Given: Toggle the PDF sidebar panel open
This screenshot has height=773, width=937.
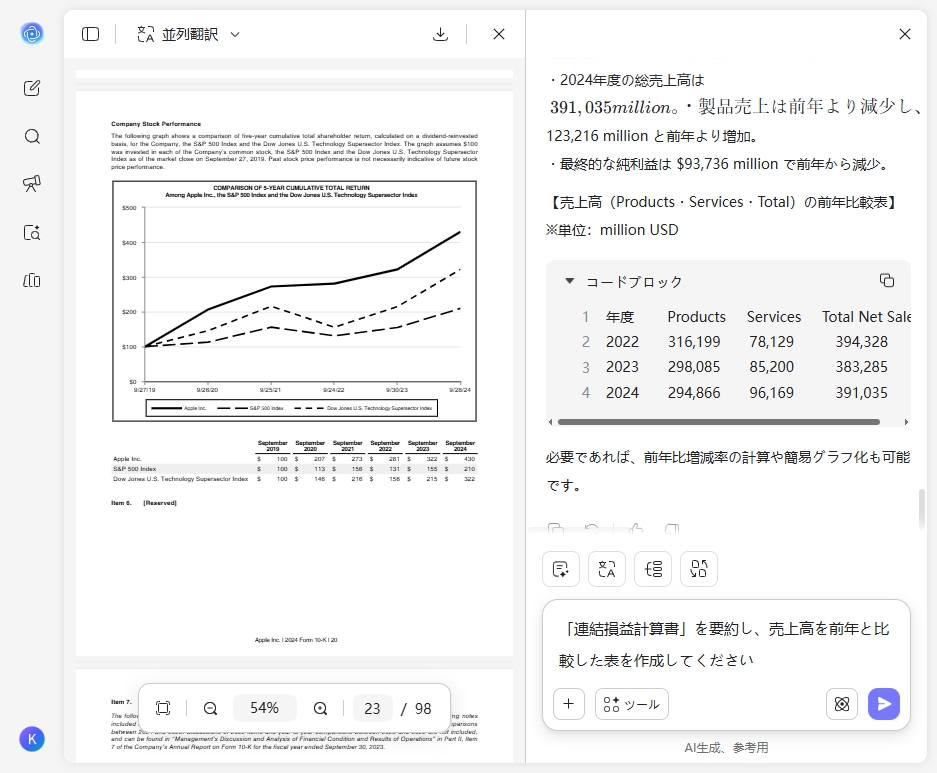Looking at the screenshot, I should (90, 33).
